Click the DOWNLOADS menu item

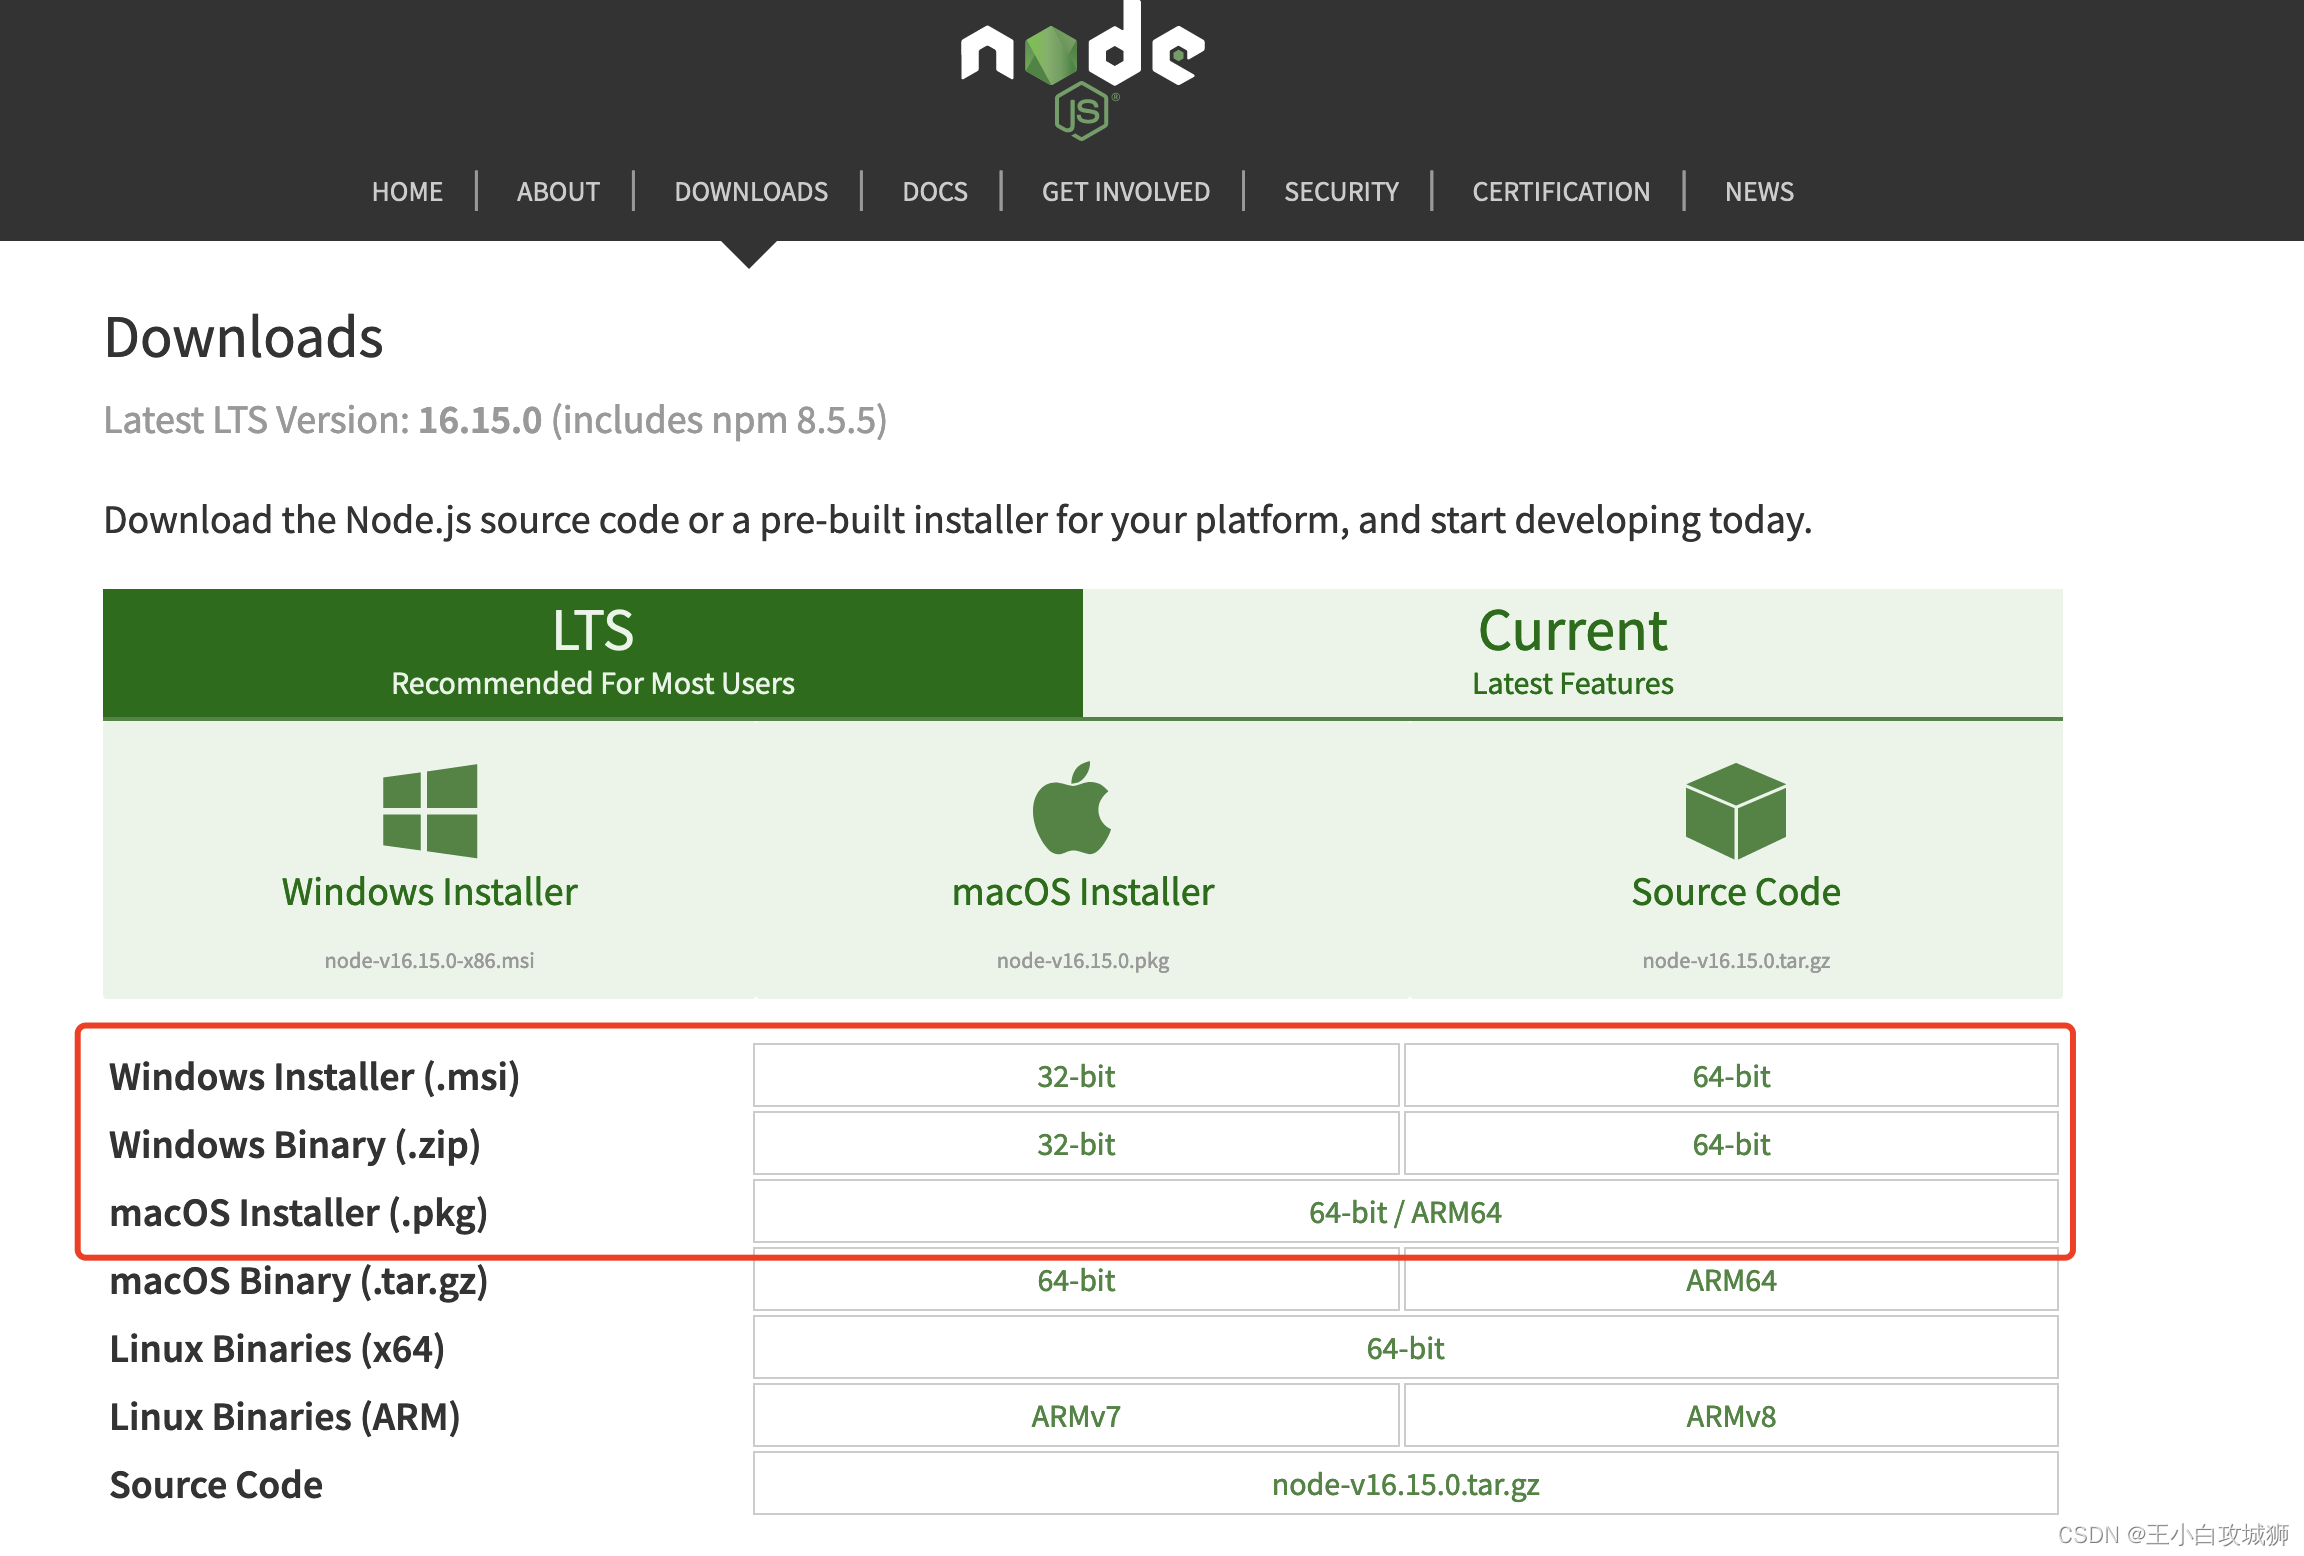click(x=750, y=191)
